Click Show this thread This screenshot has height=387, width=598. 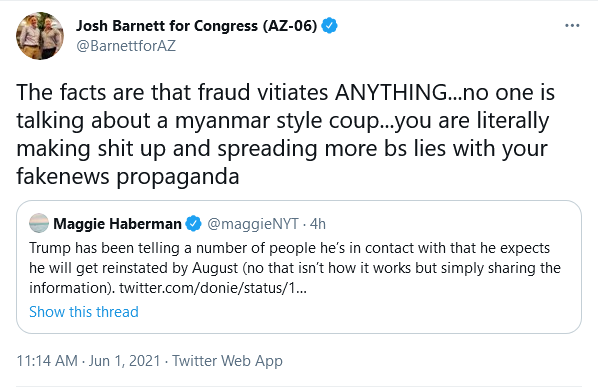point(84,312)
